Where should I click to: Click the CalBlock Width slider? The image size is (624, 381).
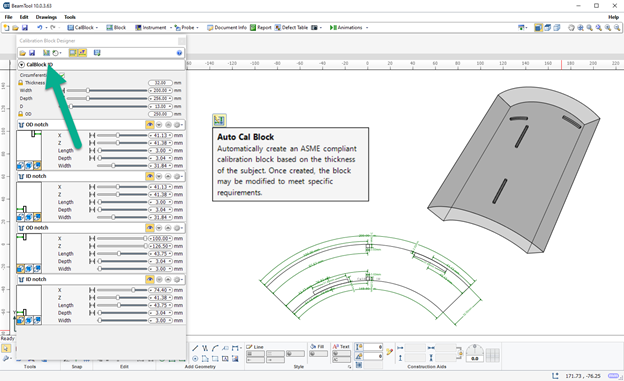tap(107, 90)
